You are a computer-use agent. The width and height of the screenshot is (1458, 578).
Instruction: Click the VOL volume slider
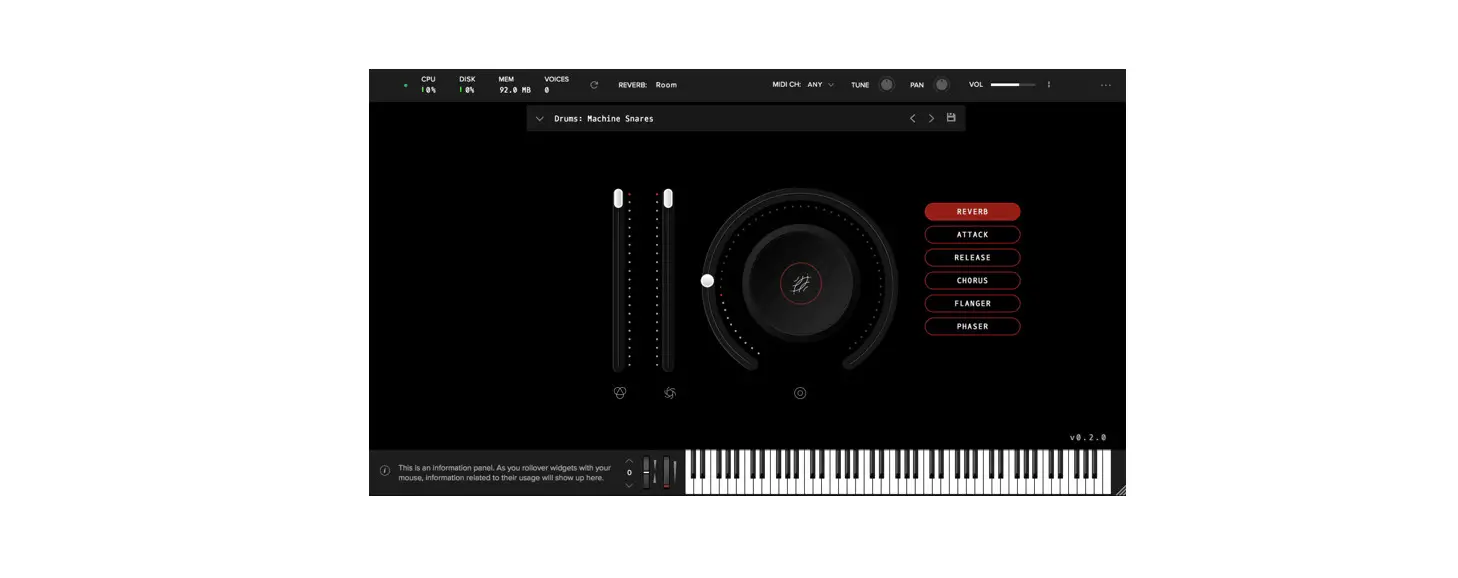pos(1014,85)
